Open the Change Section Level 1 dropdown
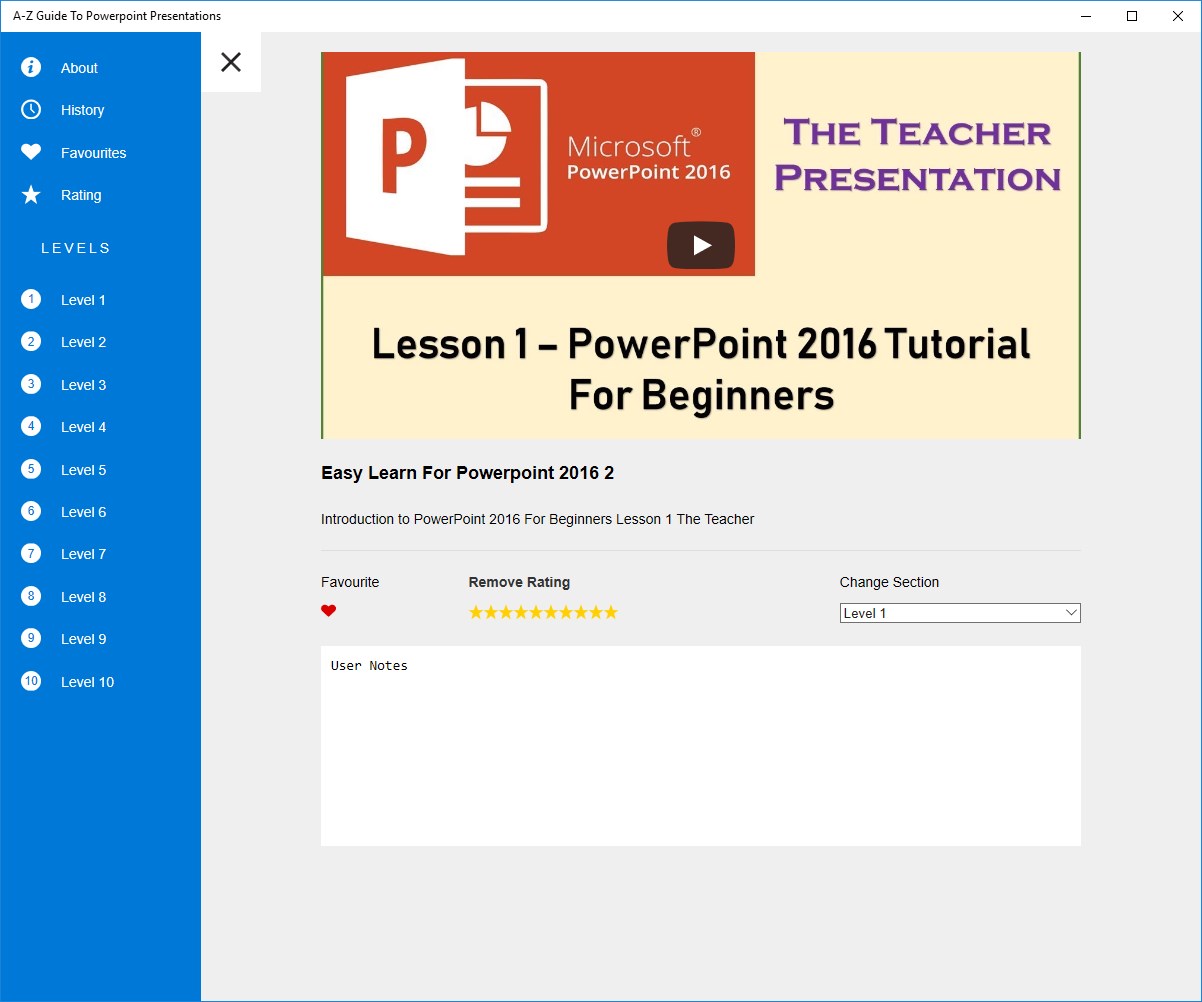Viewport: 1202px width, 1002px height. [960, 613]
